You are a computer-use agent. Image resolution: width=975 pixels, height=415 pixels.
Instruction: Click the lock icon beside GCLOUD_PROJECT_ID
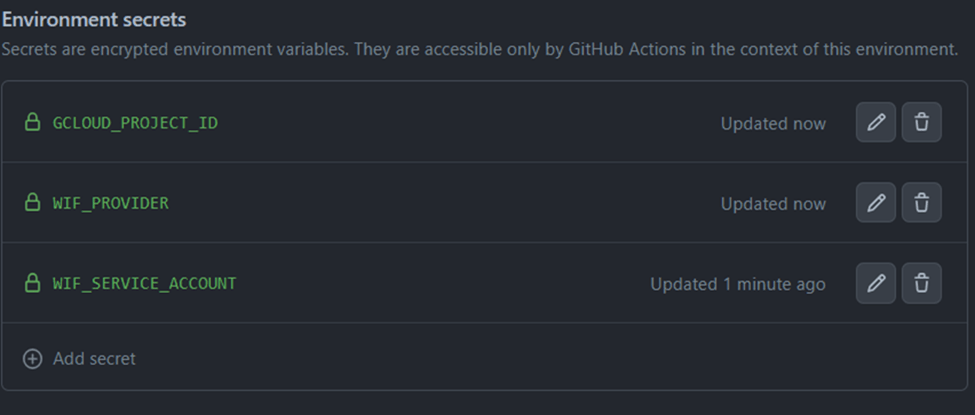32,123
